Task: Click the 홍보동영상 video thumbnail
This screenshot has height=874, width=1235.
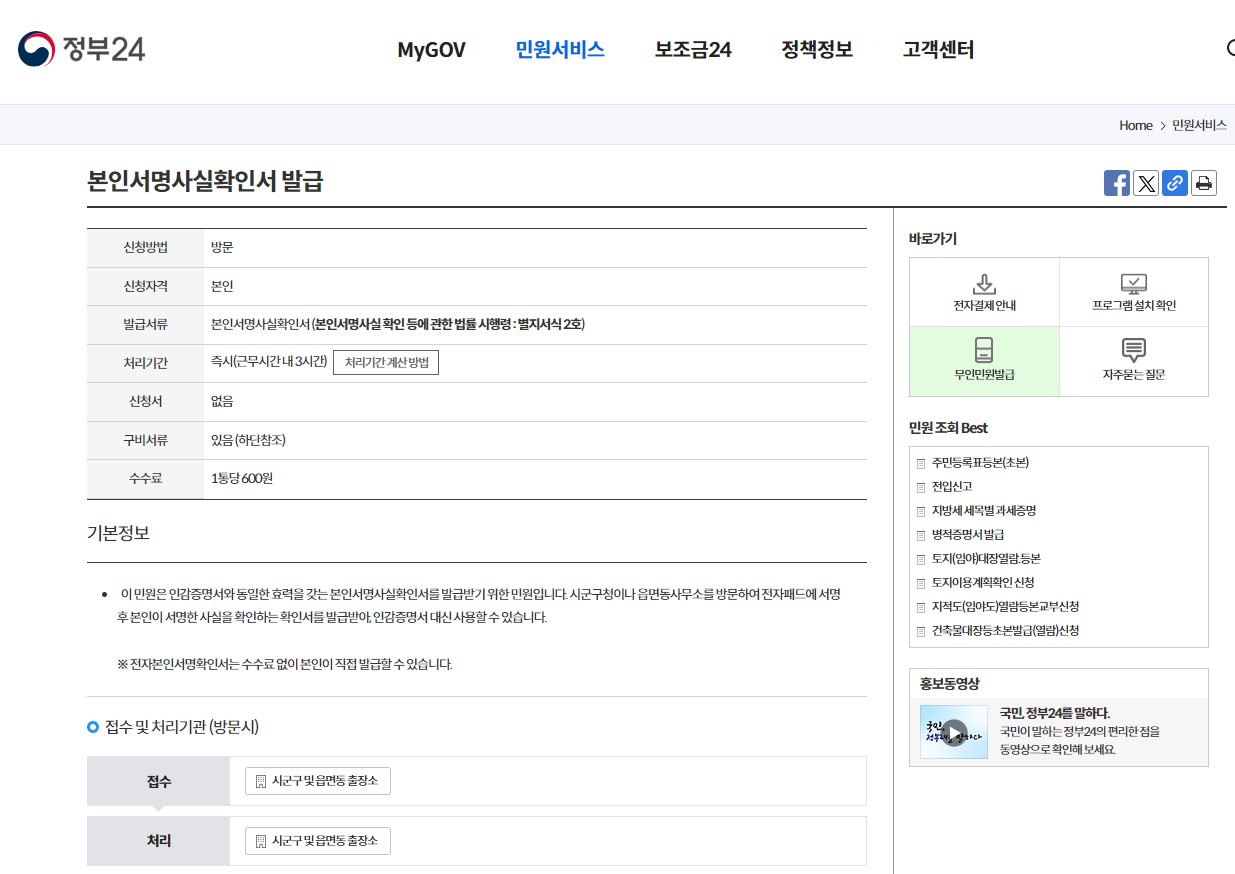Action: pos(953,729)
